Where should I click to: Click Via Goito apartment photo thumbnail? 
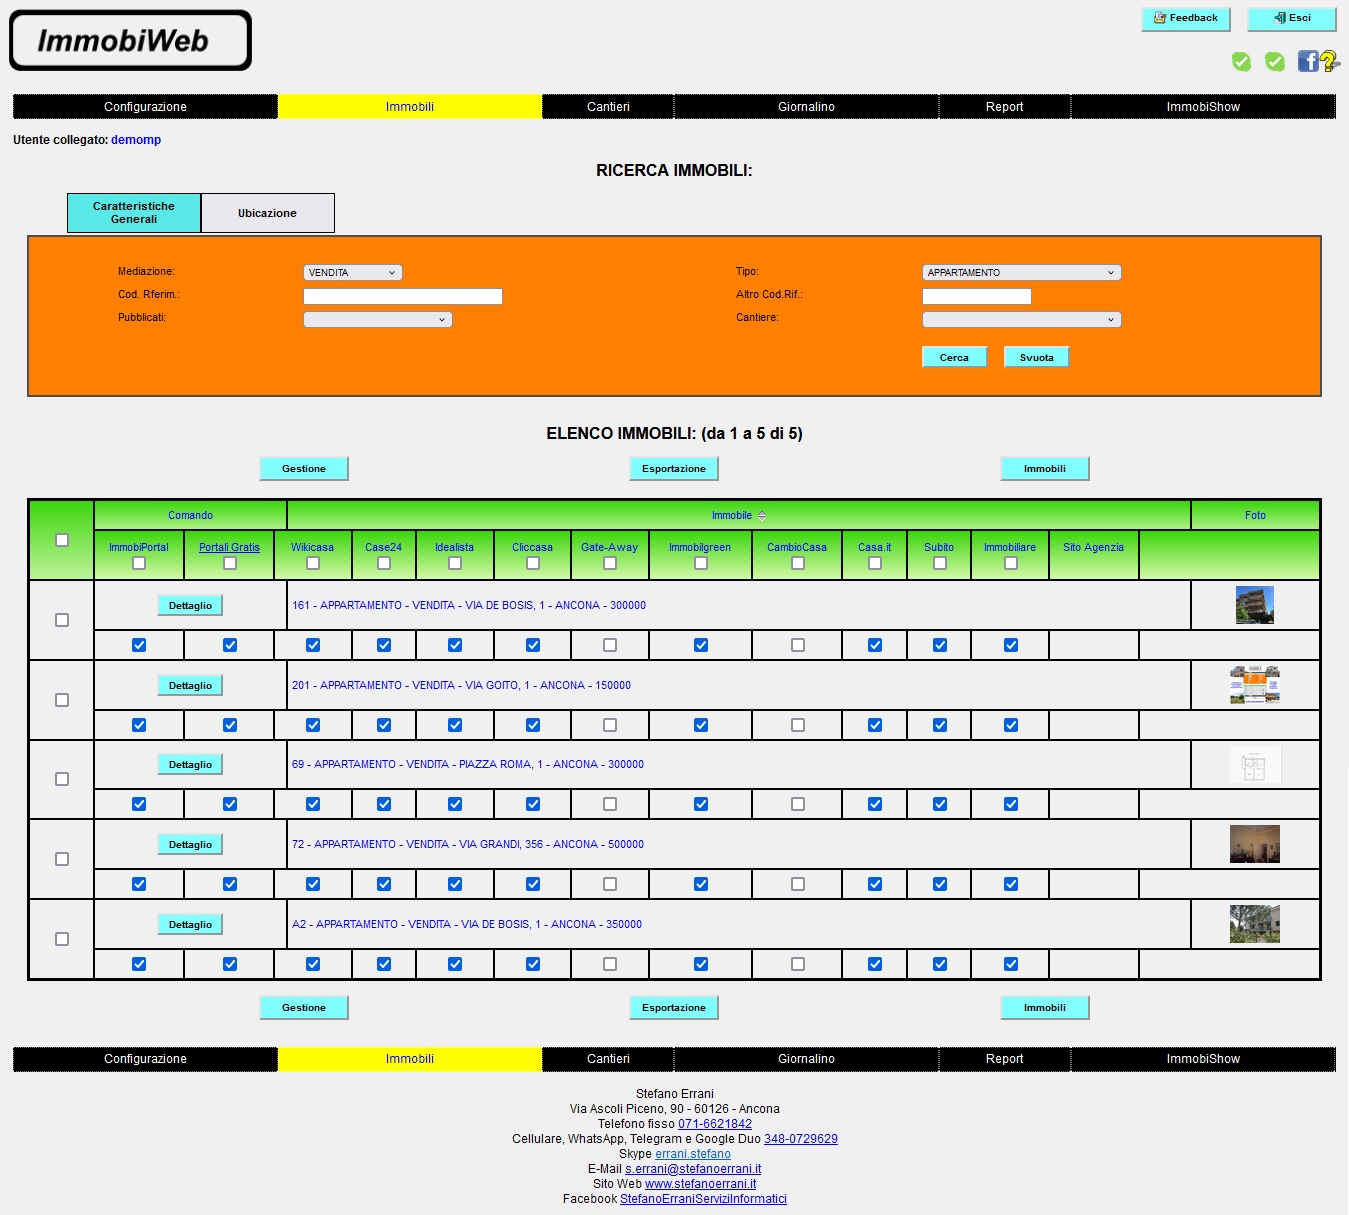click(x=1254, y=684)
